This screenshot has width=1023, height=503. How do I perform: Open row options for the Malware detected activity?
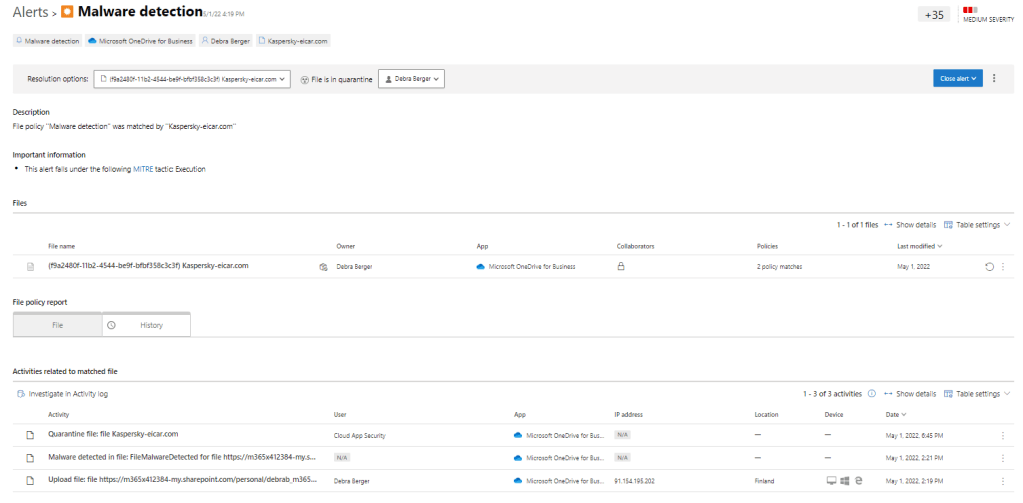click(1002, 458)
